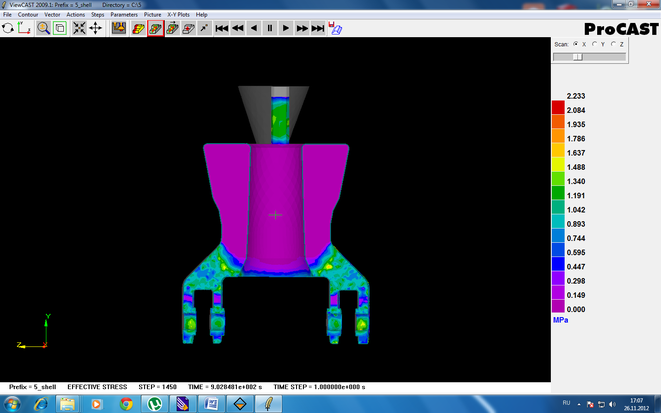Click the Windows Start button
The height and width of the screenshot is (413, 661).
12,404
